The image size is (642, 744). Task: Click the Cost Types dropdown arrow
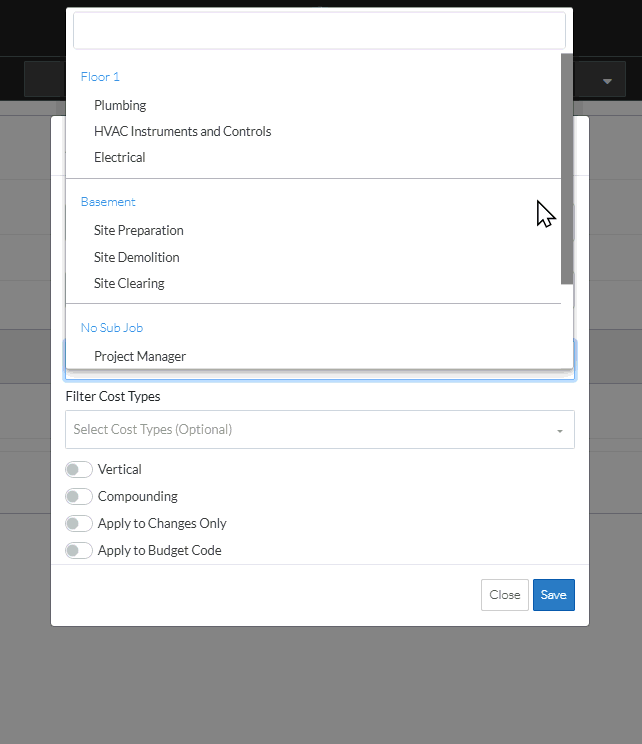tap(560, 431)
